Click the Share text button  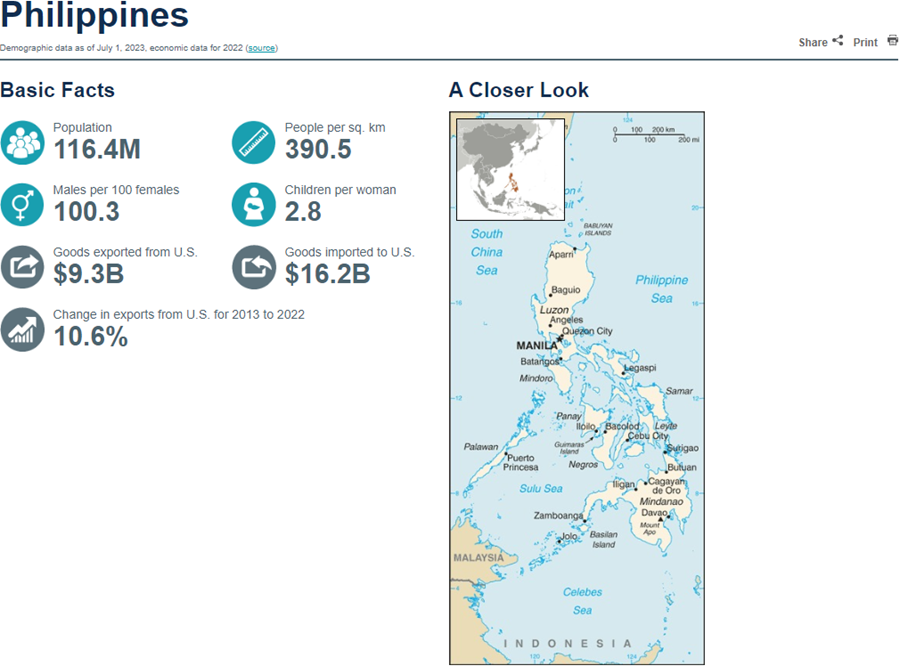pyautogui.click(x=813, y=42)
